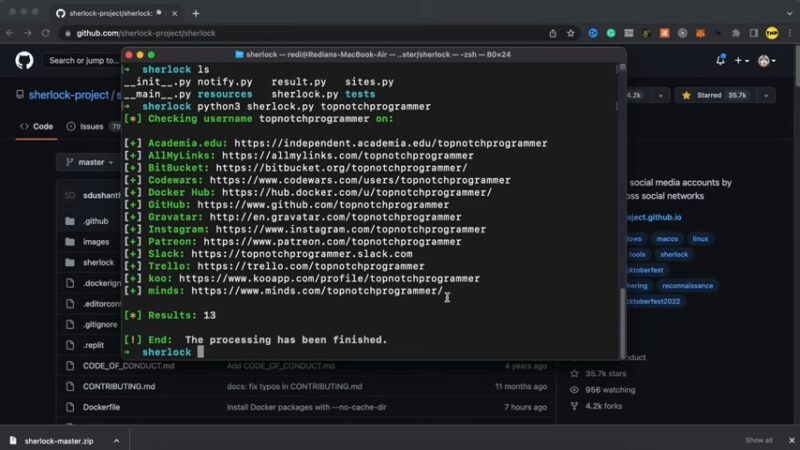Select the sherlock-project/sherlock browser tab

pos(115,13)
